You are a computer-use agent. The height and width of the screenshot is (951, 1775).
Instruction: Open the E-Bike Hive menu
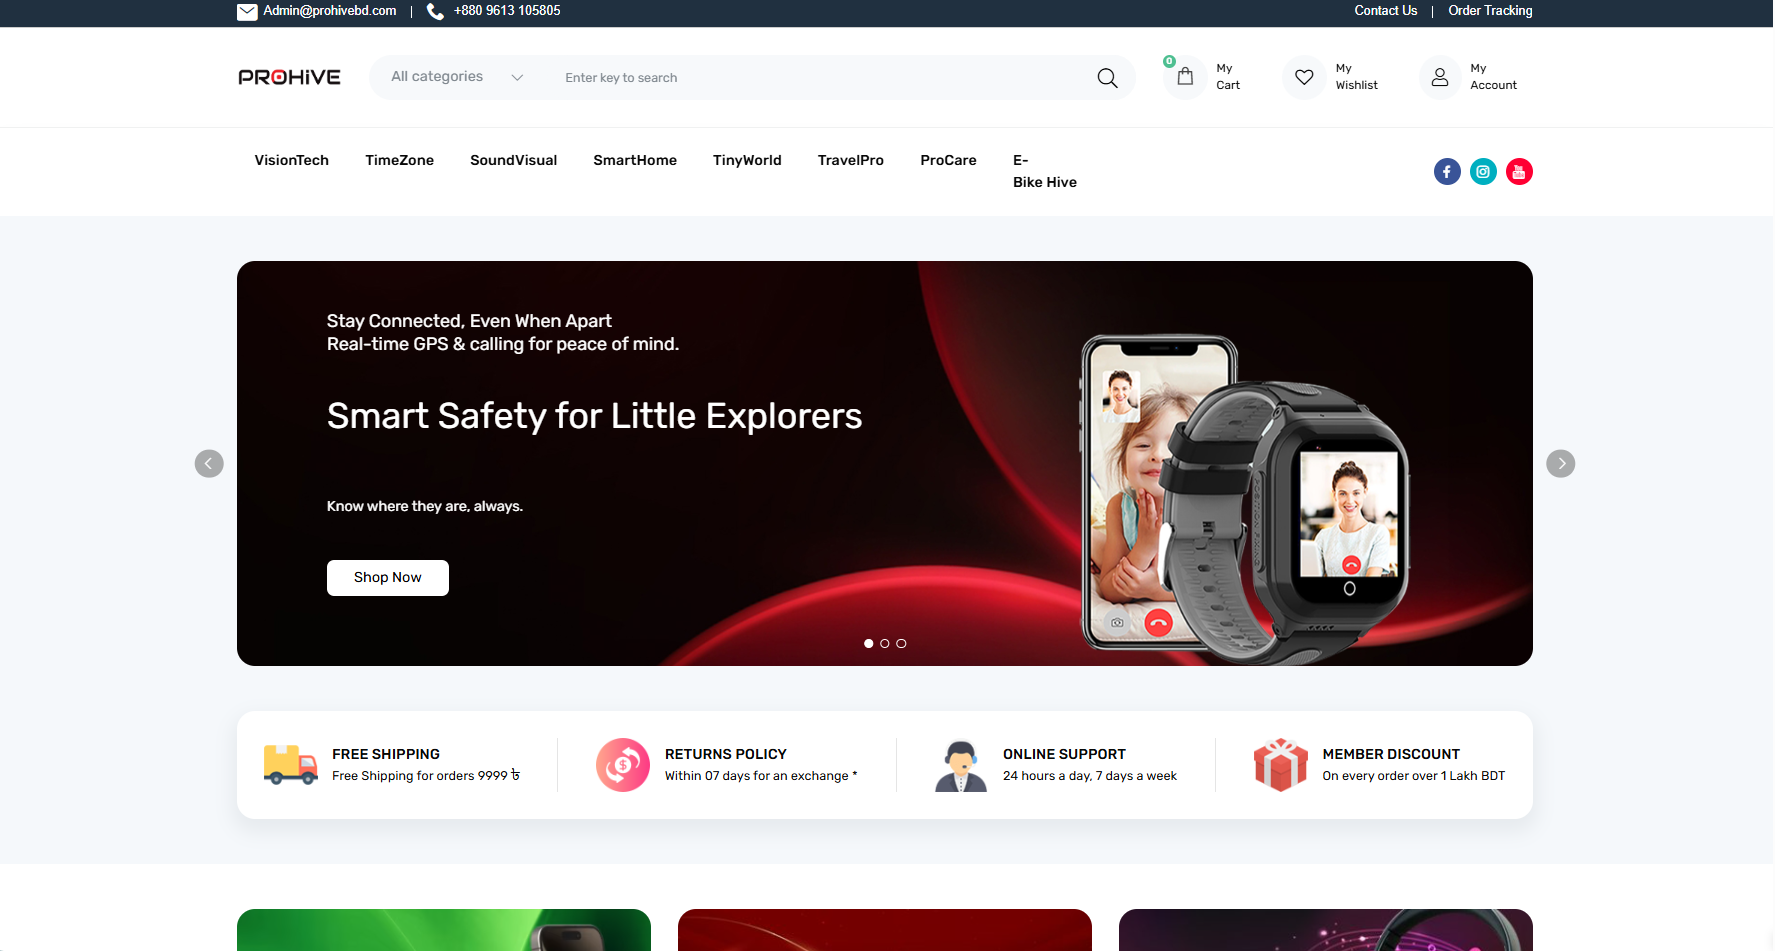pyautogui.click(x=1045, y=171)
